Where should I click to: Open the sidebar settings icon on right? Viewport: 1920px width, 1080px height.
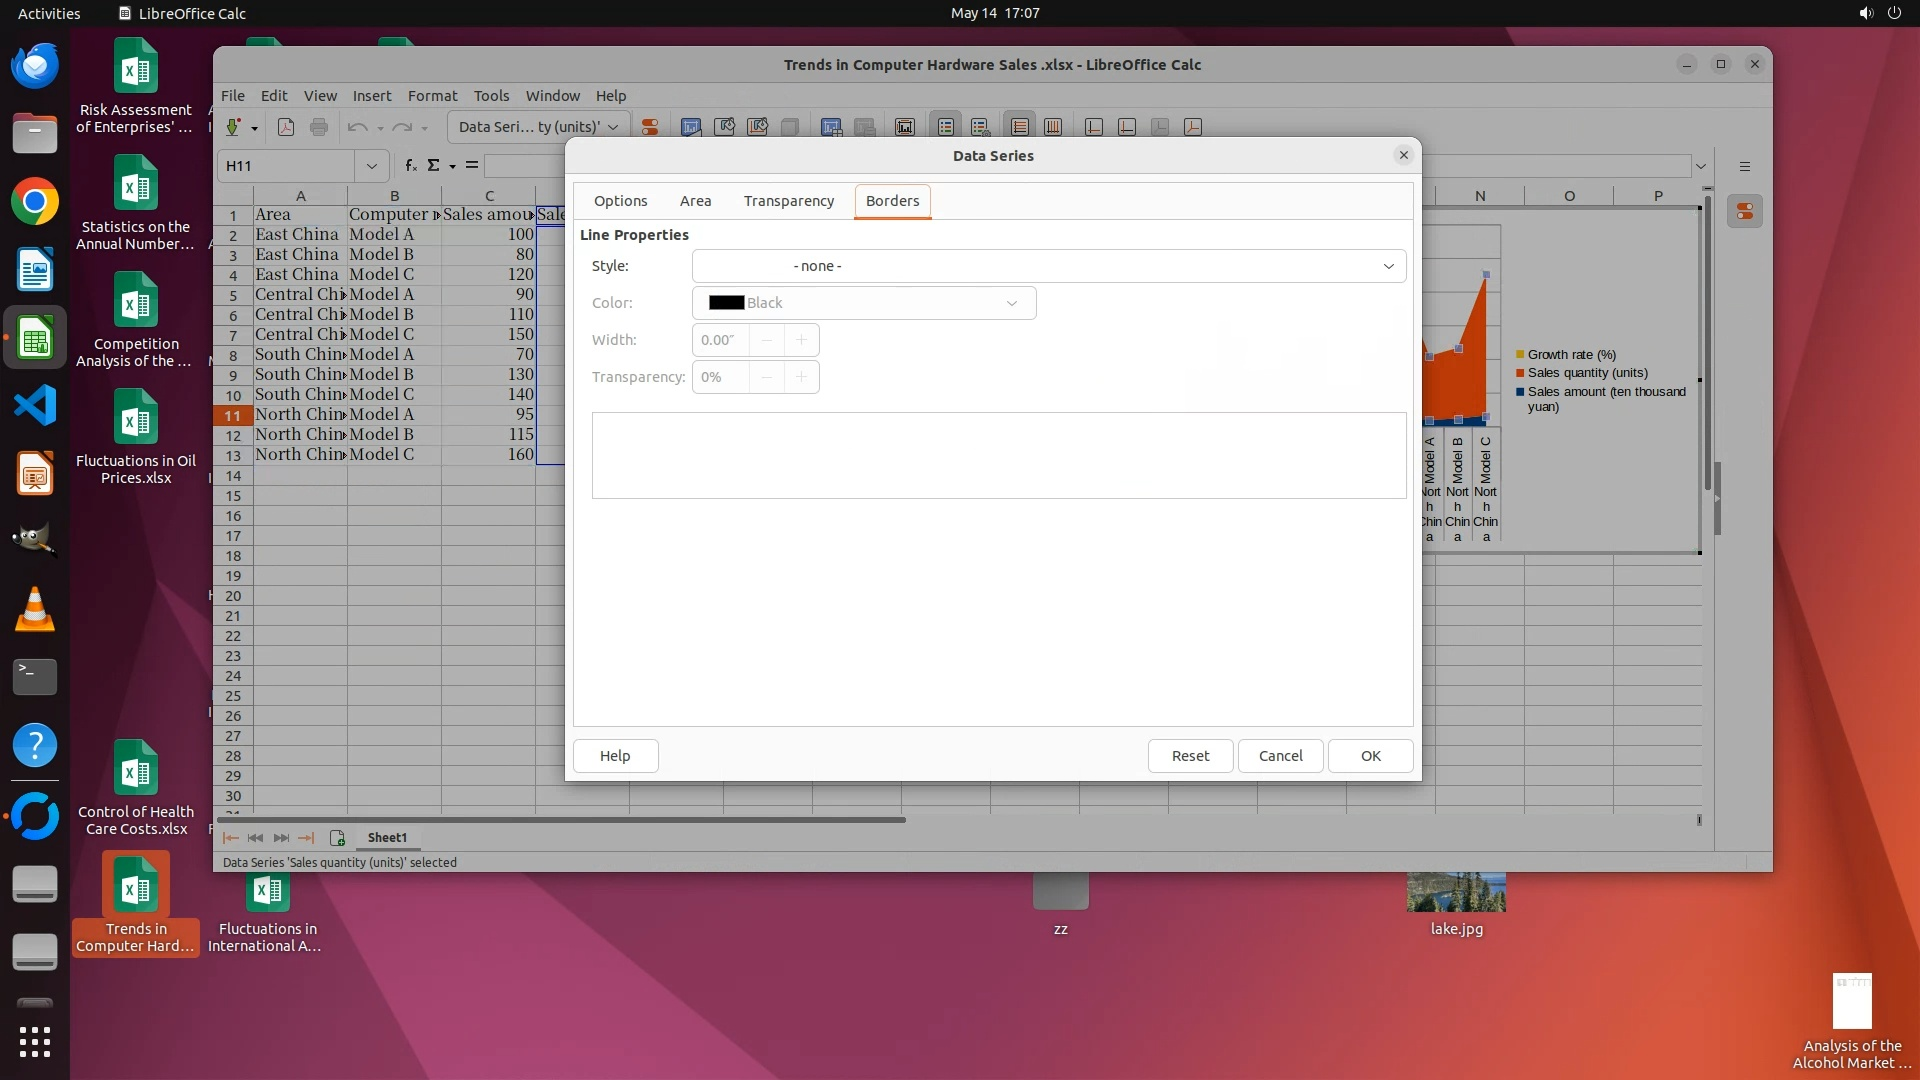(x=1744, y=167)
